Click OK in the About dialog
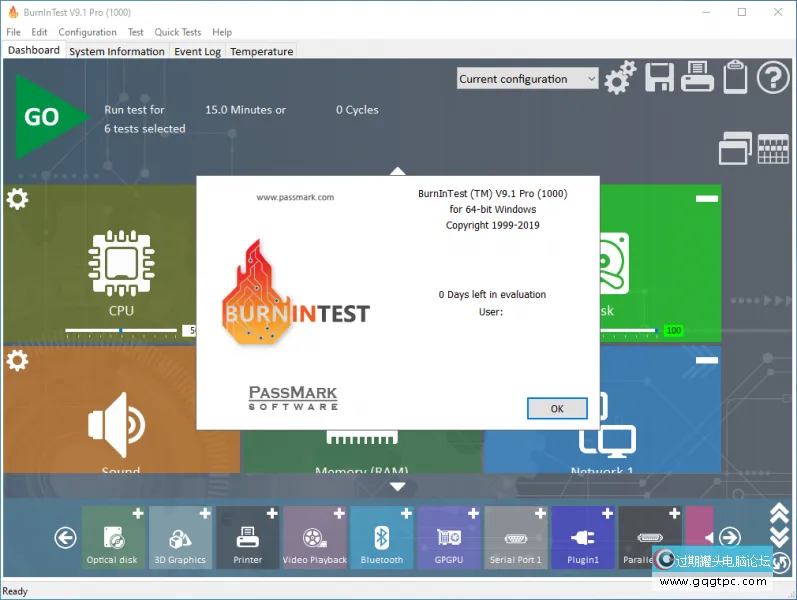The image size is (797, 600). click(557, 408)
